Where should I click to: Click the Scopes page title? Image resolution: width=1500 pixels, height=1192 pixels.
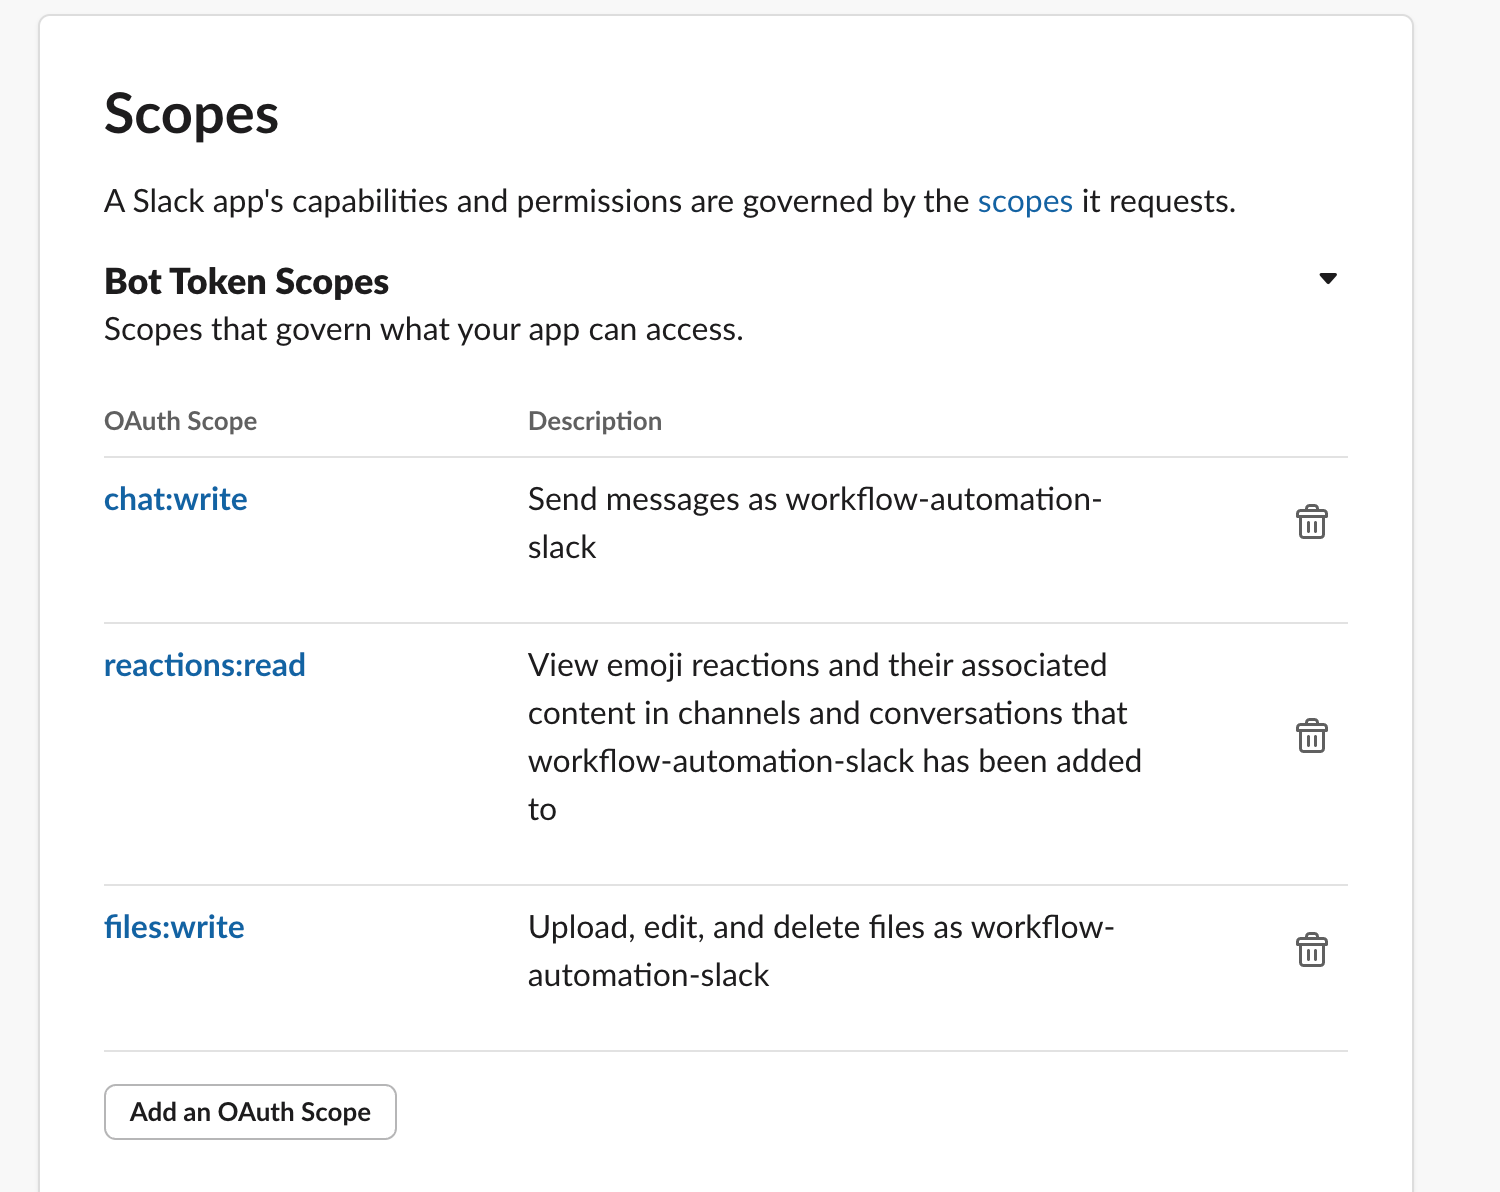pos(191,114)
